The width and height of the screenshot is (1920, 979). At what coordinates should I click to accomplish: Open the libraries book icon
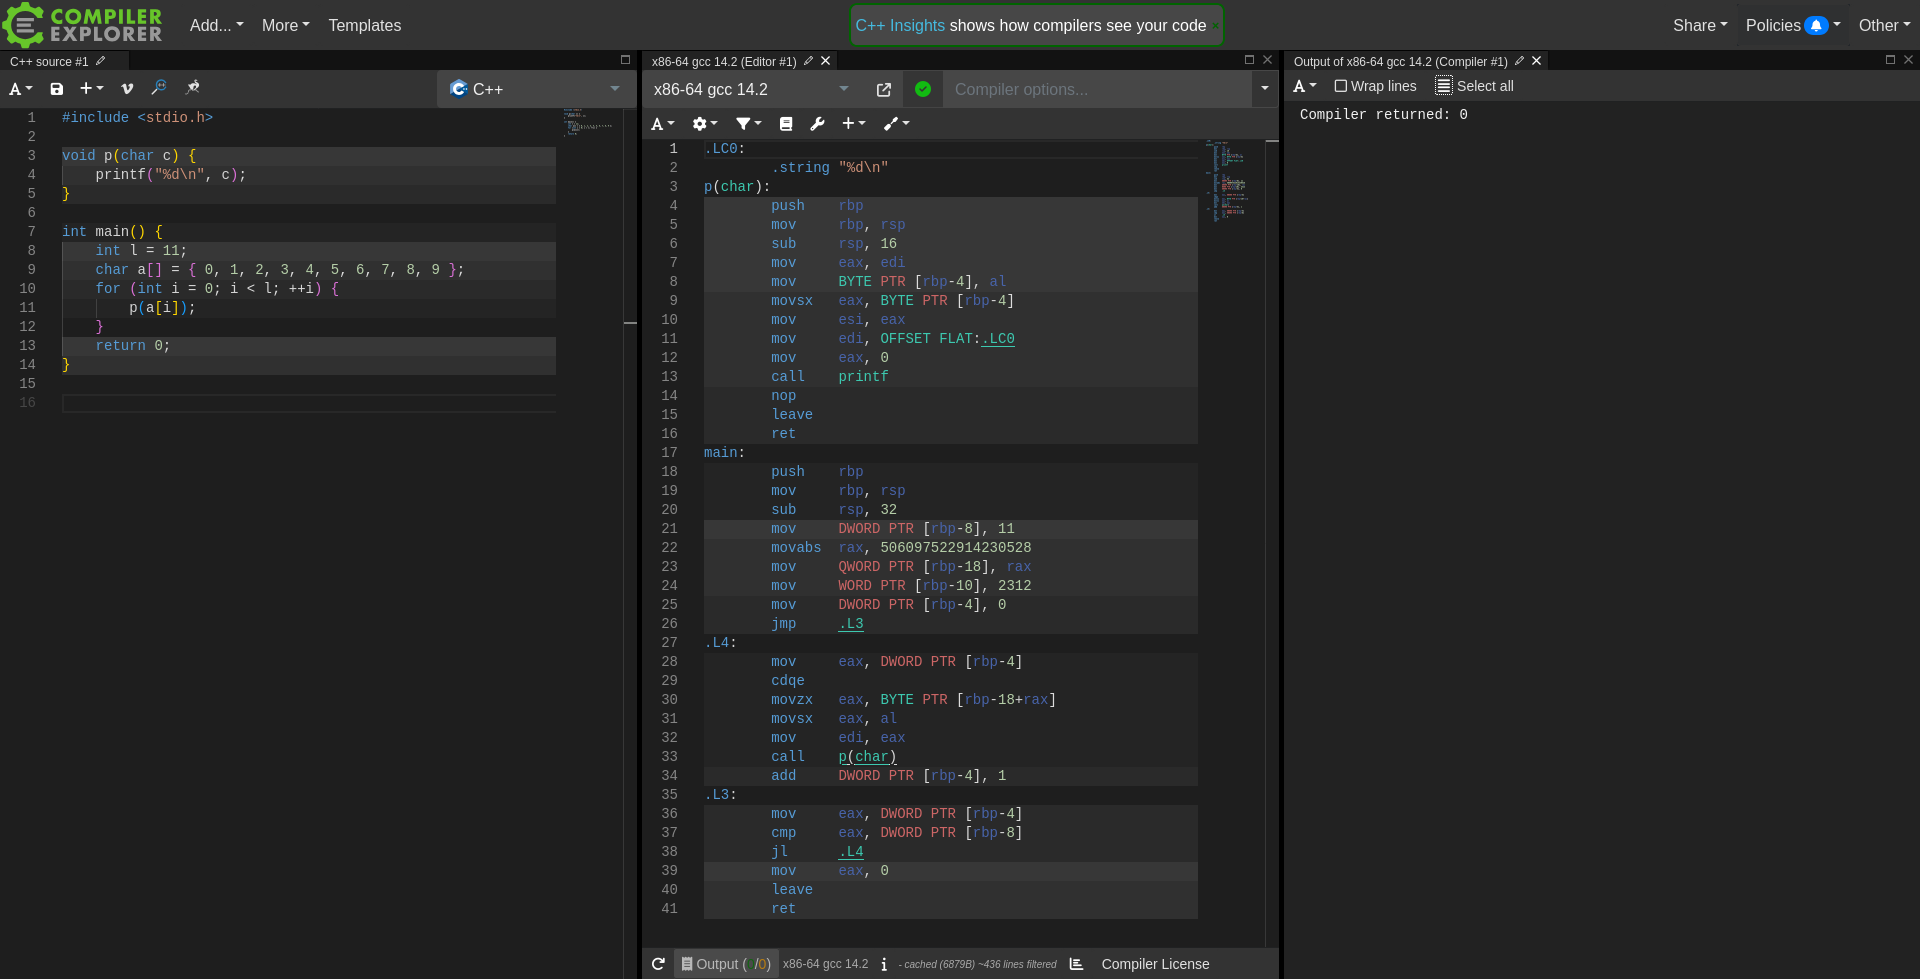pyautogui.click(x=786, y=124)
